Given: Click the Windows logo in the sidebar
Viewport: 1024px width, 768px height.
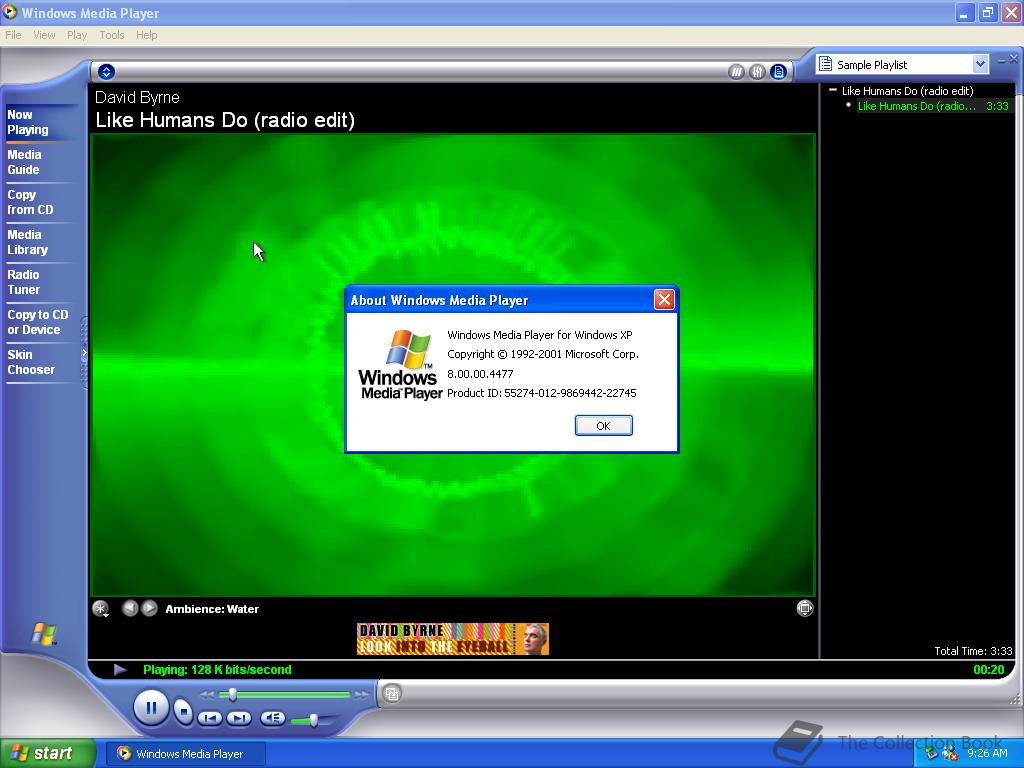Looking at the screenshot, I should 44,633.
